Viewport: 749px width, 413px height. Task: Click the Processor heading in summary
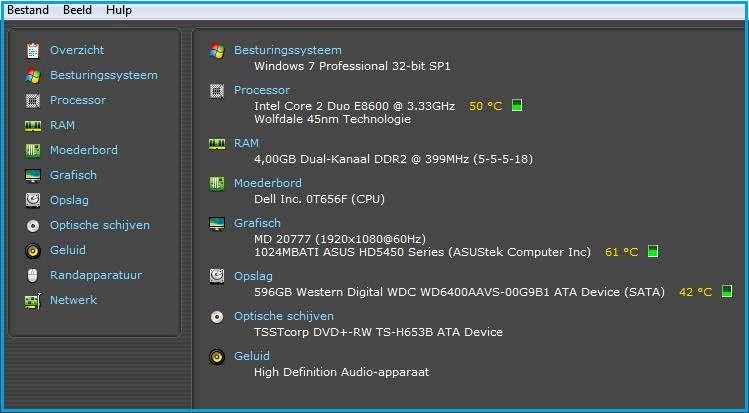tap(261, 90)
